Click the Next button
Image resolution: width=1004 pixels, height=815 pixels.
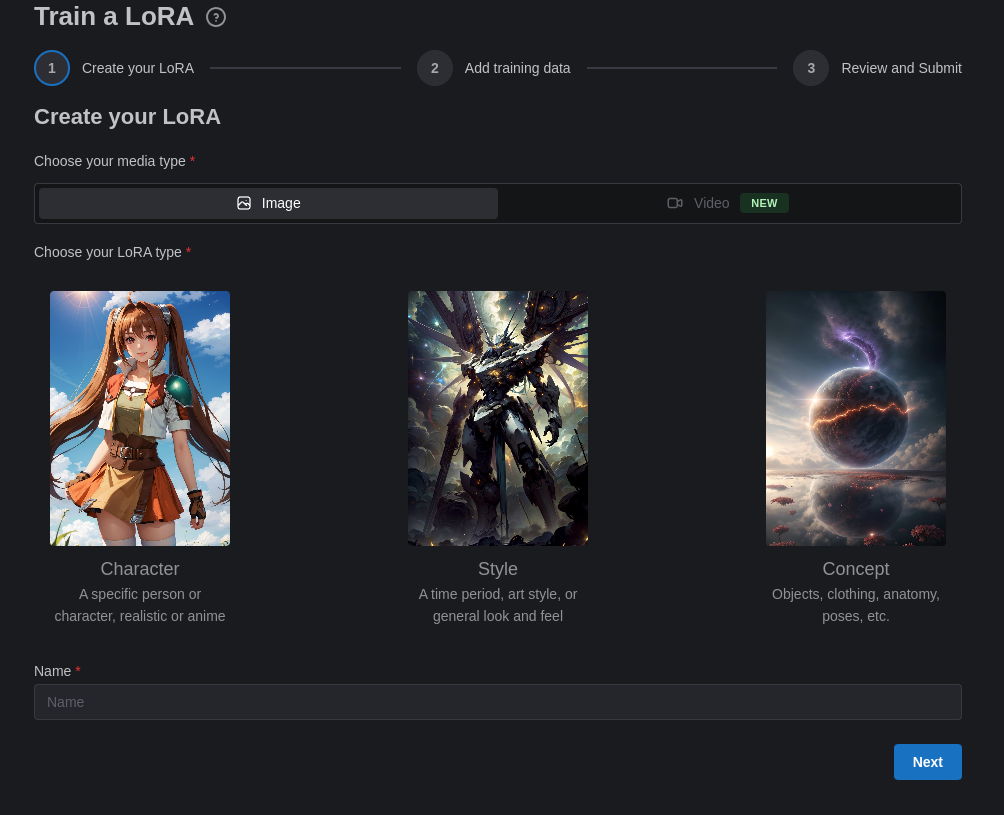pos(927,762)
